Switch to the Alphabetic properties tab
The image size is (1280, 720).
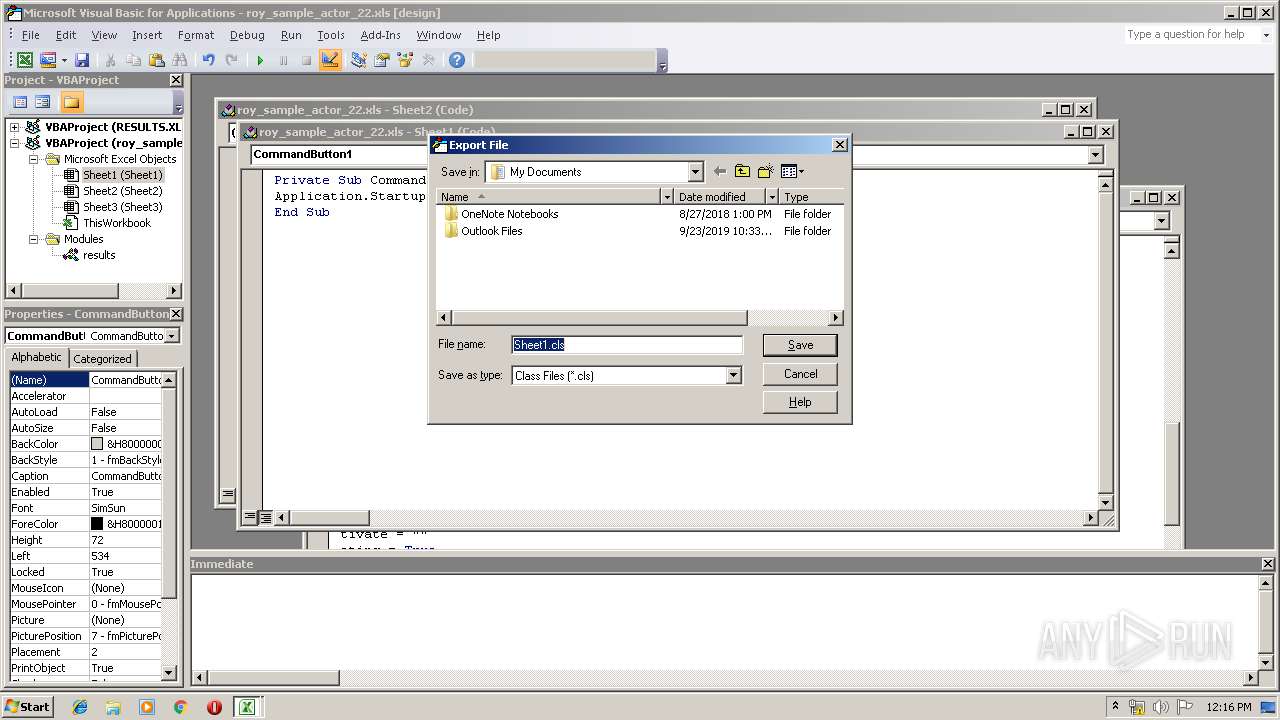tap(36, 357)
